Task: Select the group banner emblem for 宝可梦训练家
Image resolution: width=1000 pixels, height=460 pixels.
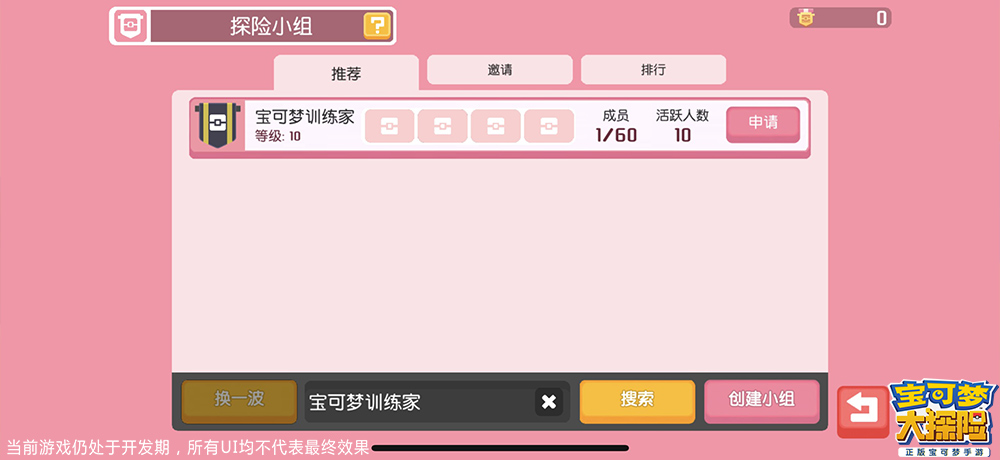Action: point(218,126)
